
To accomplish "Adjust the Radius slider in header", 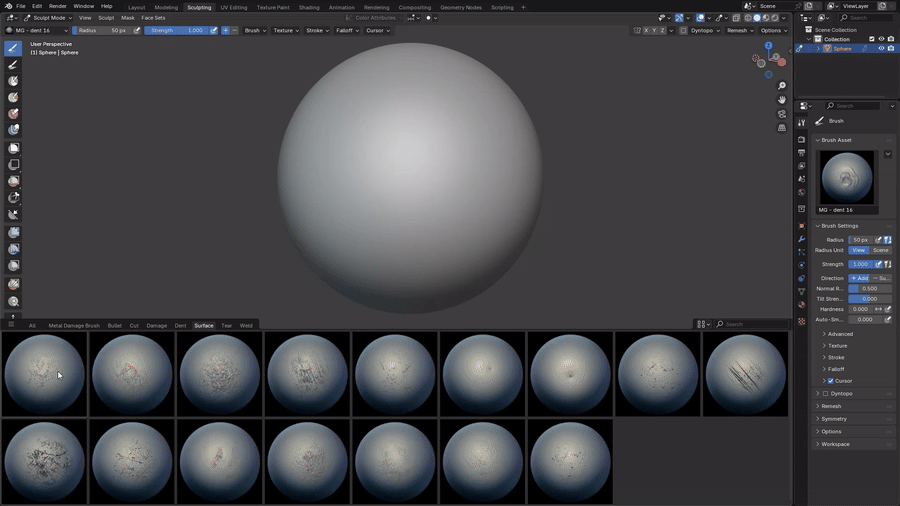I will (x=102, y=30).
